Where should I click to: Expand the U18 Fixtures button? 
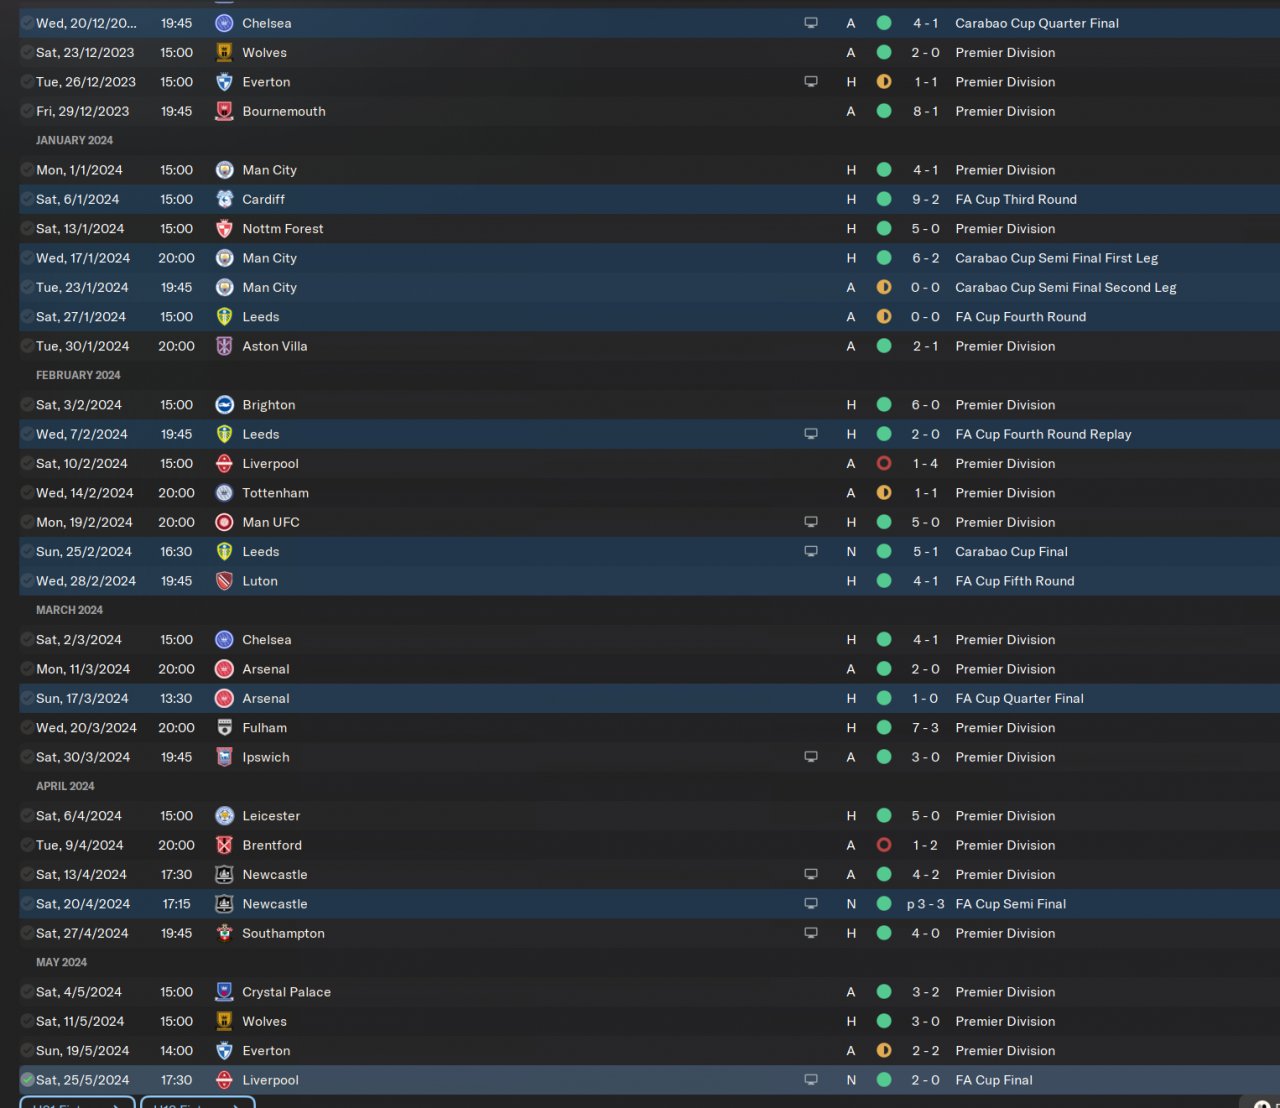(198, 1103)
